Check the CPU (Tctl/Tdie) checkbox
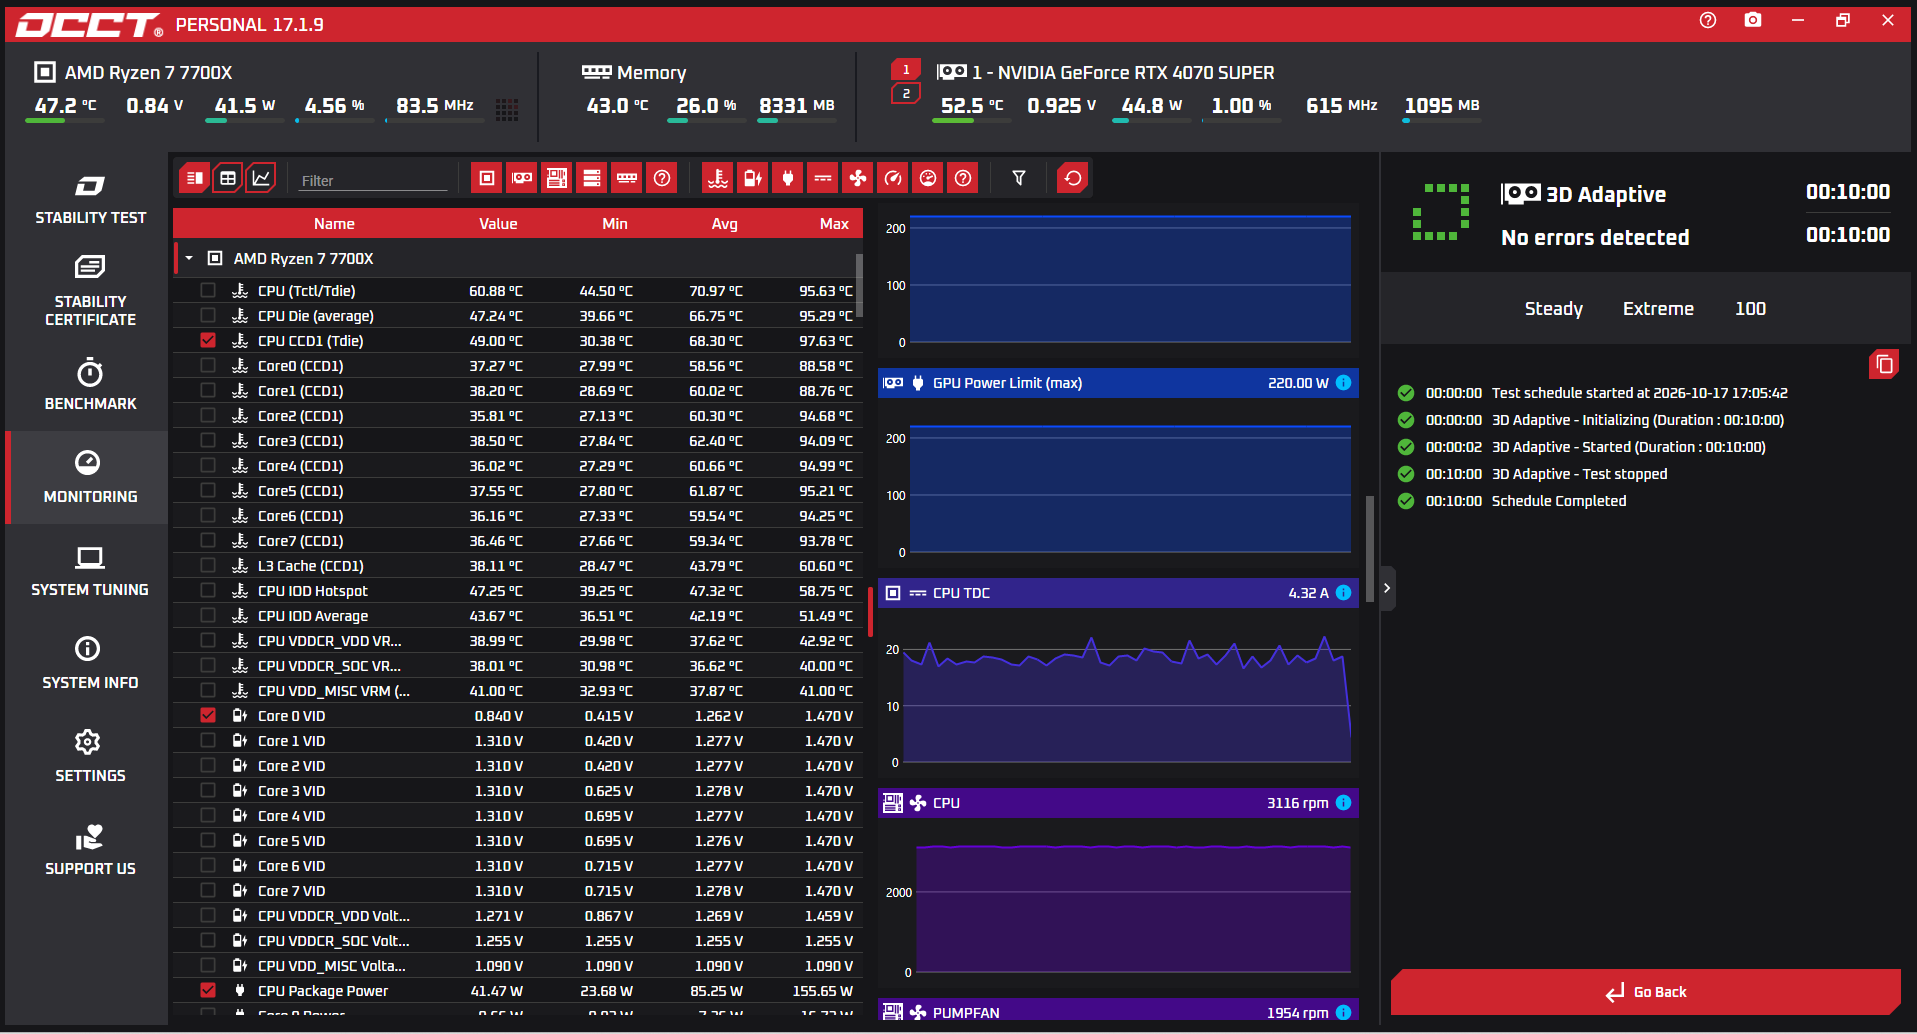Screen dimensions: 1917x1034 coord(208,290)
